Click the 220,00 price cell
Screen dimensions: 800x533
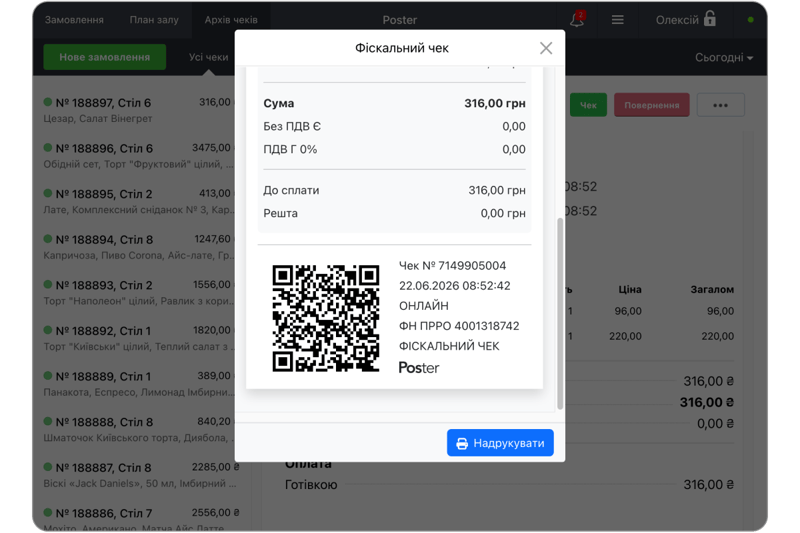[625, 336]
